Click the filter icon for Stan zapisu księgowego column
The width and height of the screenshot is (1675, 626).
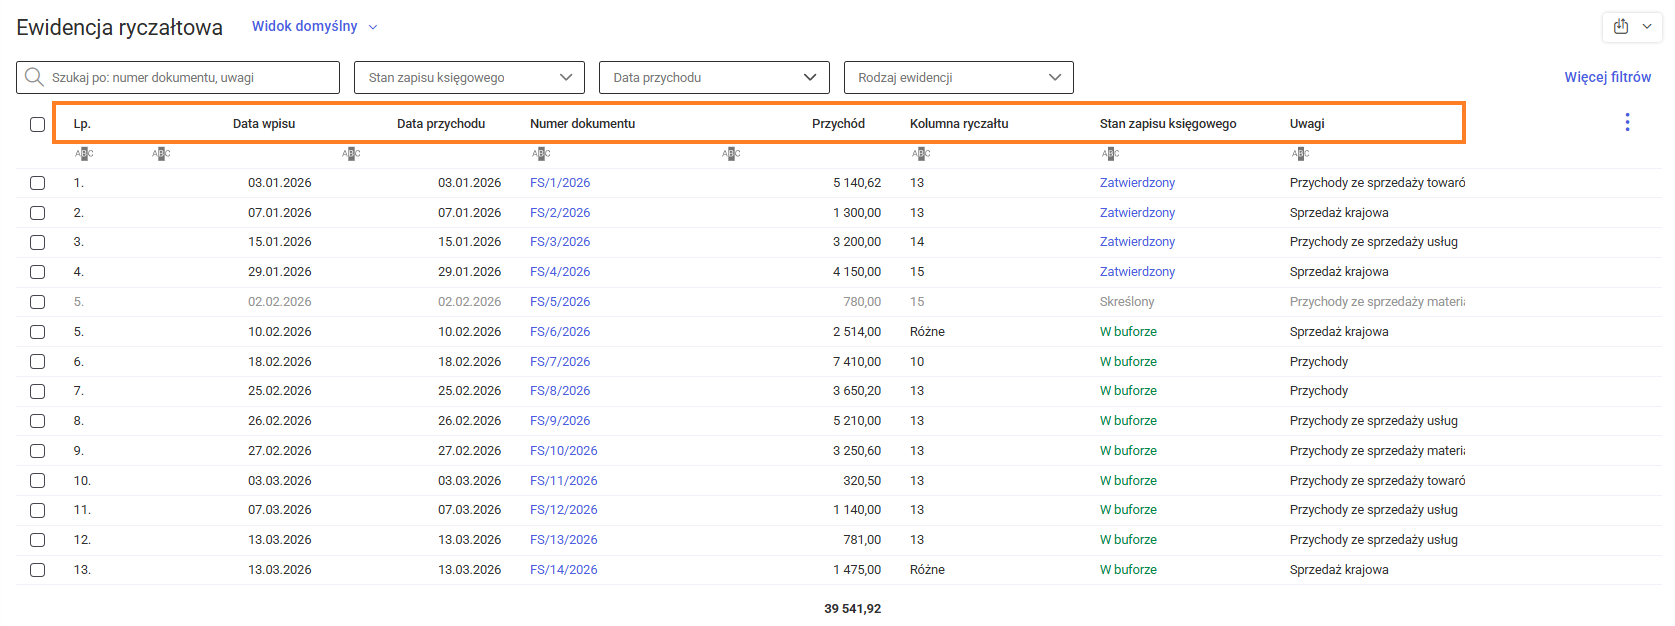[x=1110, y=154]
